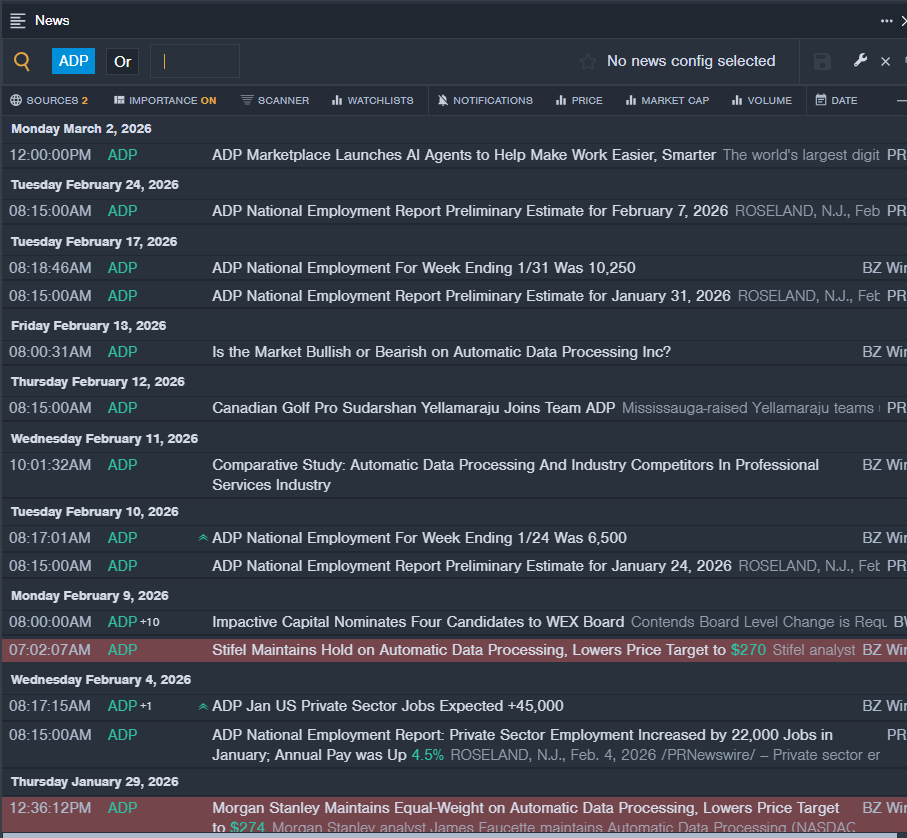Screen dimensions: 907x838
Task: Open the Sources filter dropdown
Action: tap(49, 100)
